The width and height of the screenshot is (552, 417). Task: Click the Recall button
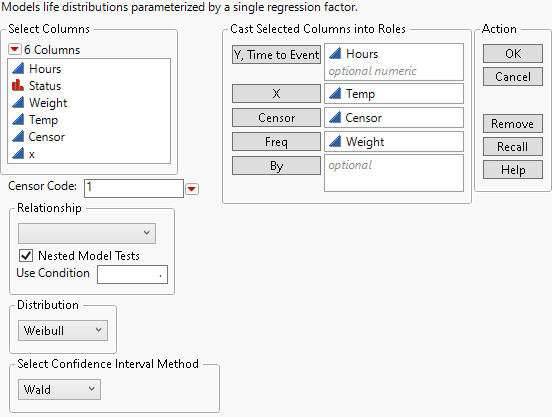click(x=513, y=147)
